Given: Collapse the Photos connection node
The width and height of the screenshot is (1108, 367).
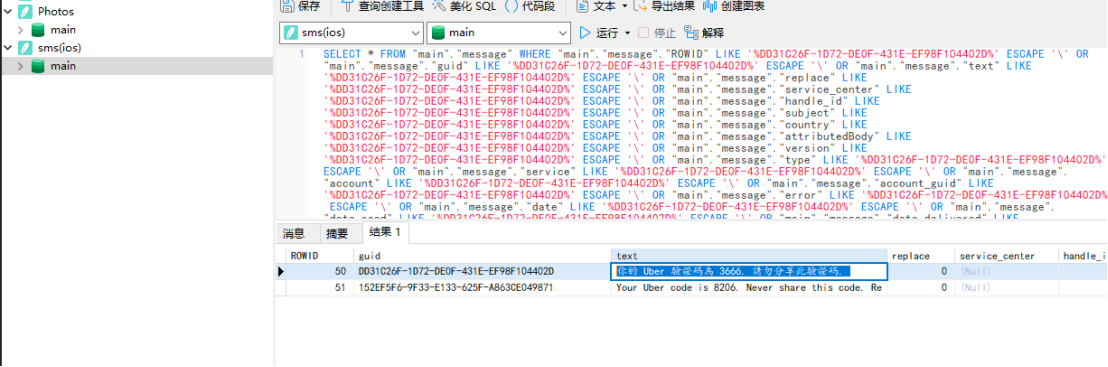Looking at the screenshot, I should coord(8,11).
